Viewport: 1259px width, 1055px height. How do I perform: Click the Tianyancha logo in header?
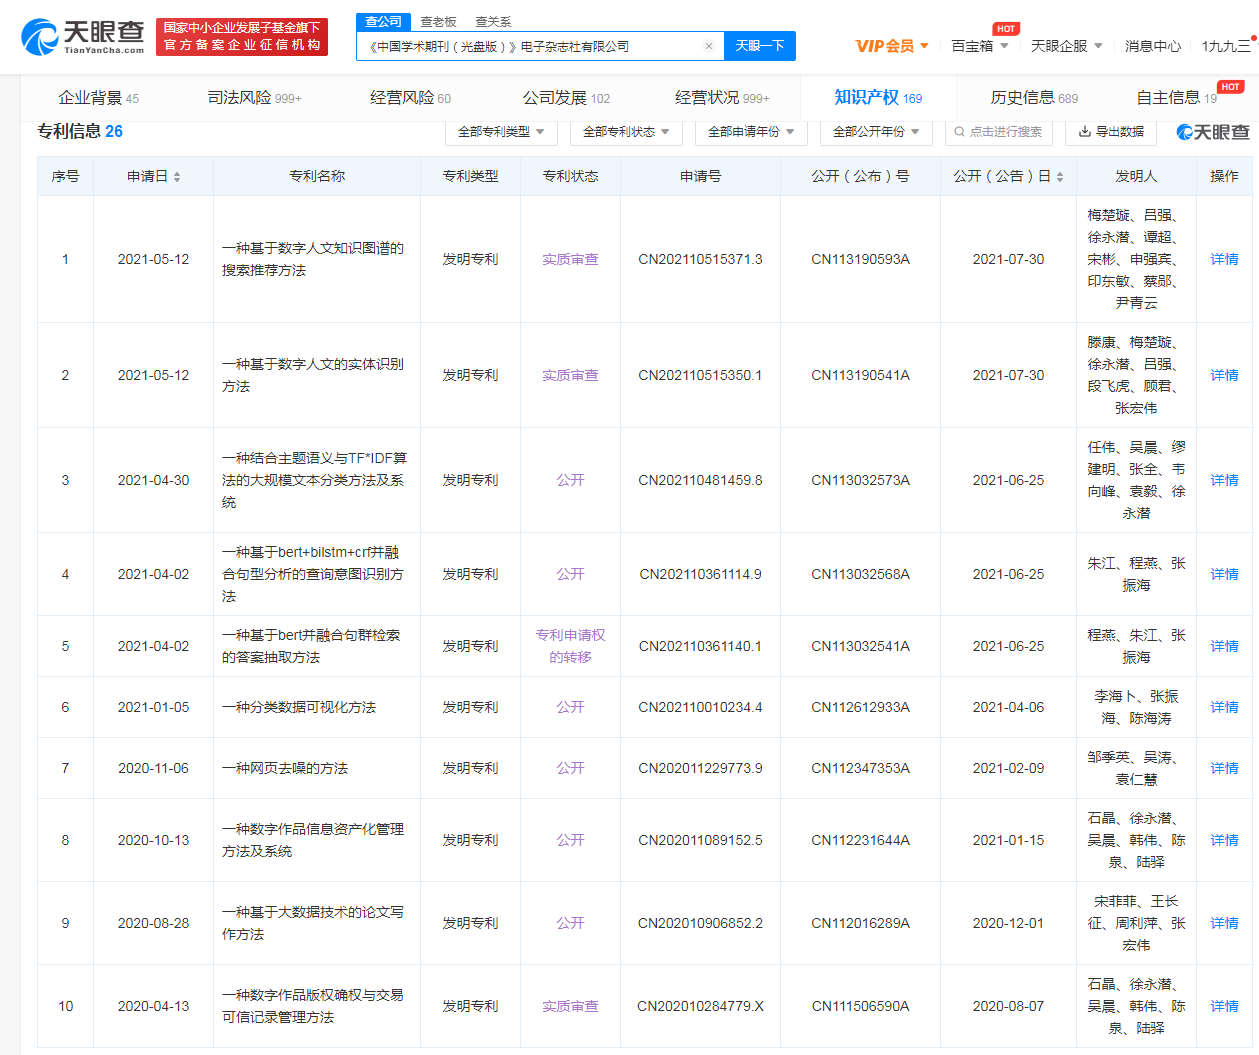pos(82,37)
